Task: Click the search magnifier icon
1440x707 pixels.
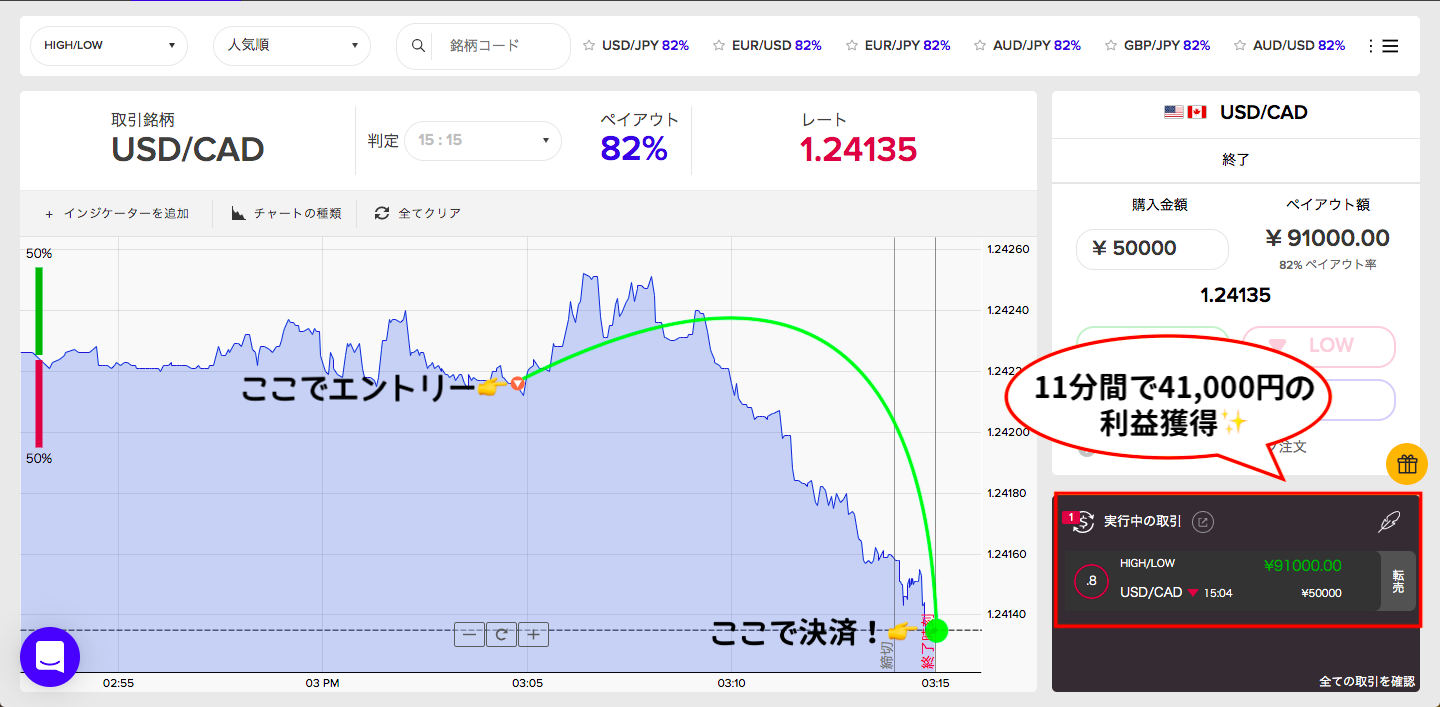Action: coord(419,46)
